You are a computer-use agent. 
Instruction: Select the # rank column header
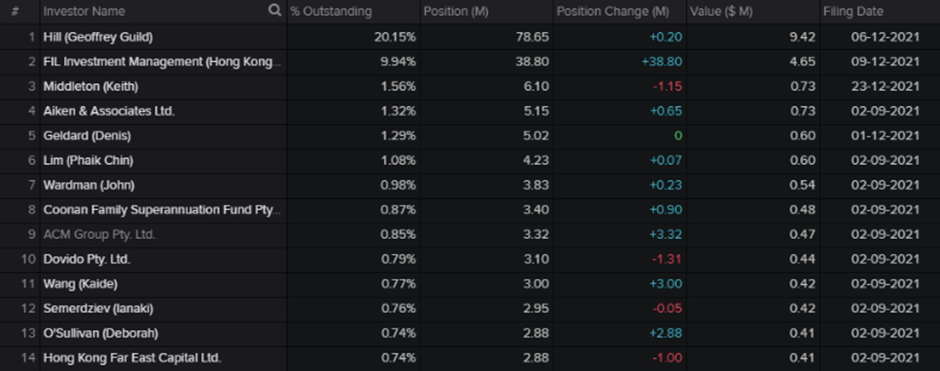14,11
